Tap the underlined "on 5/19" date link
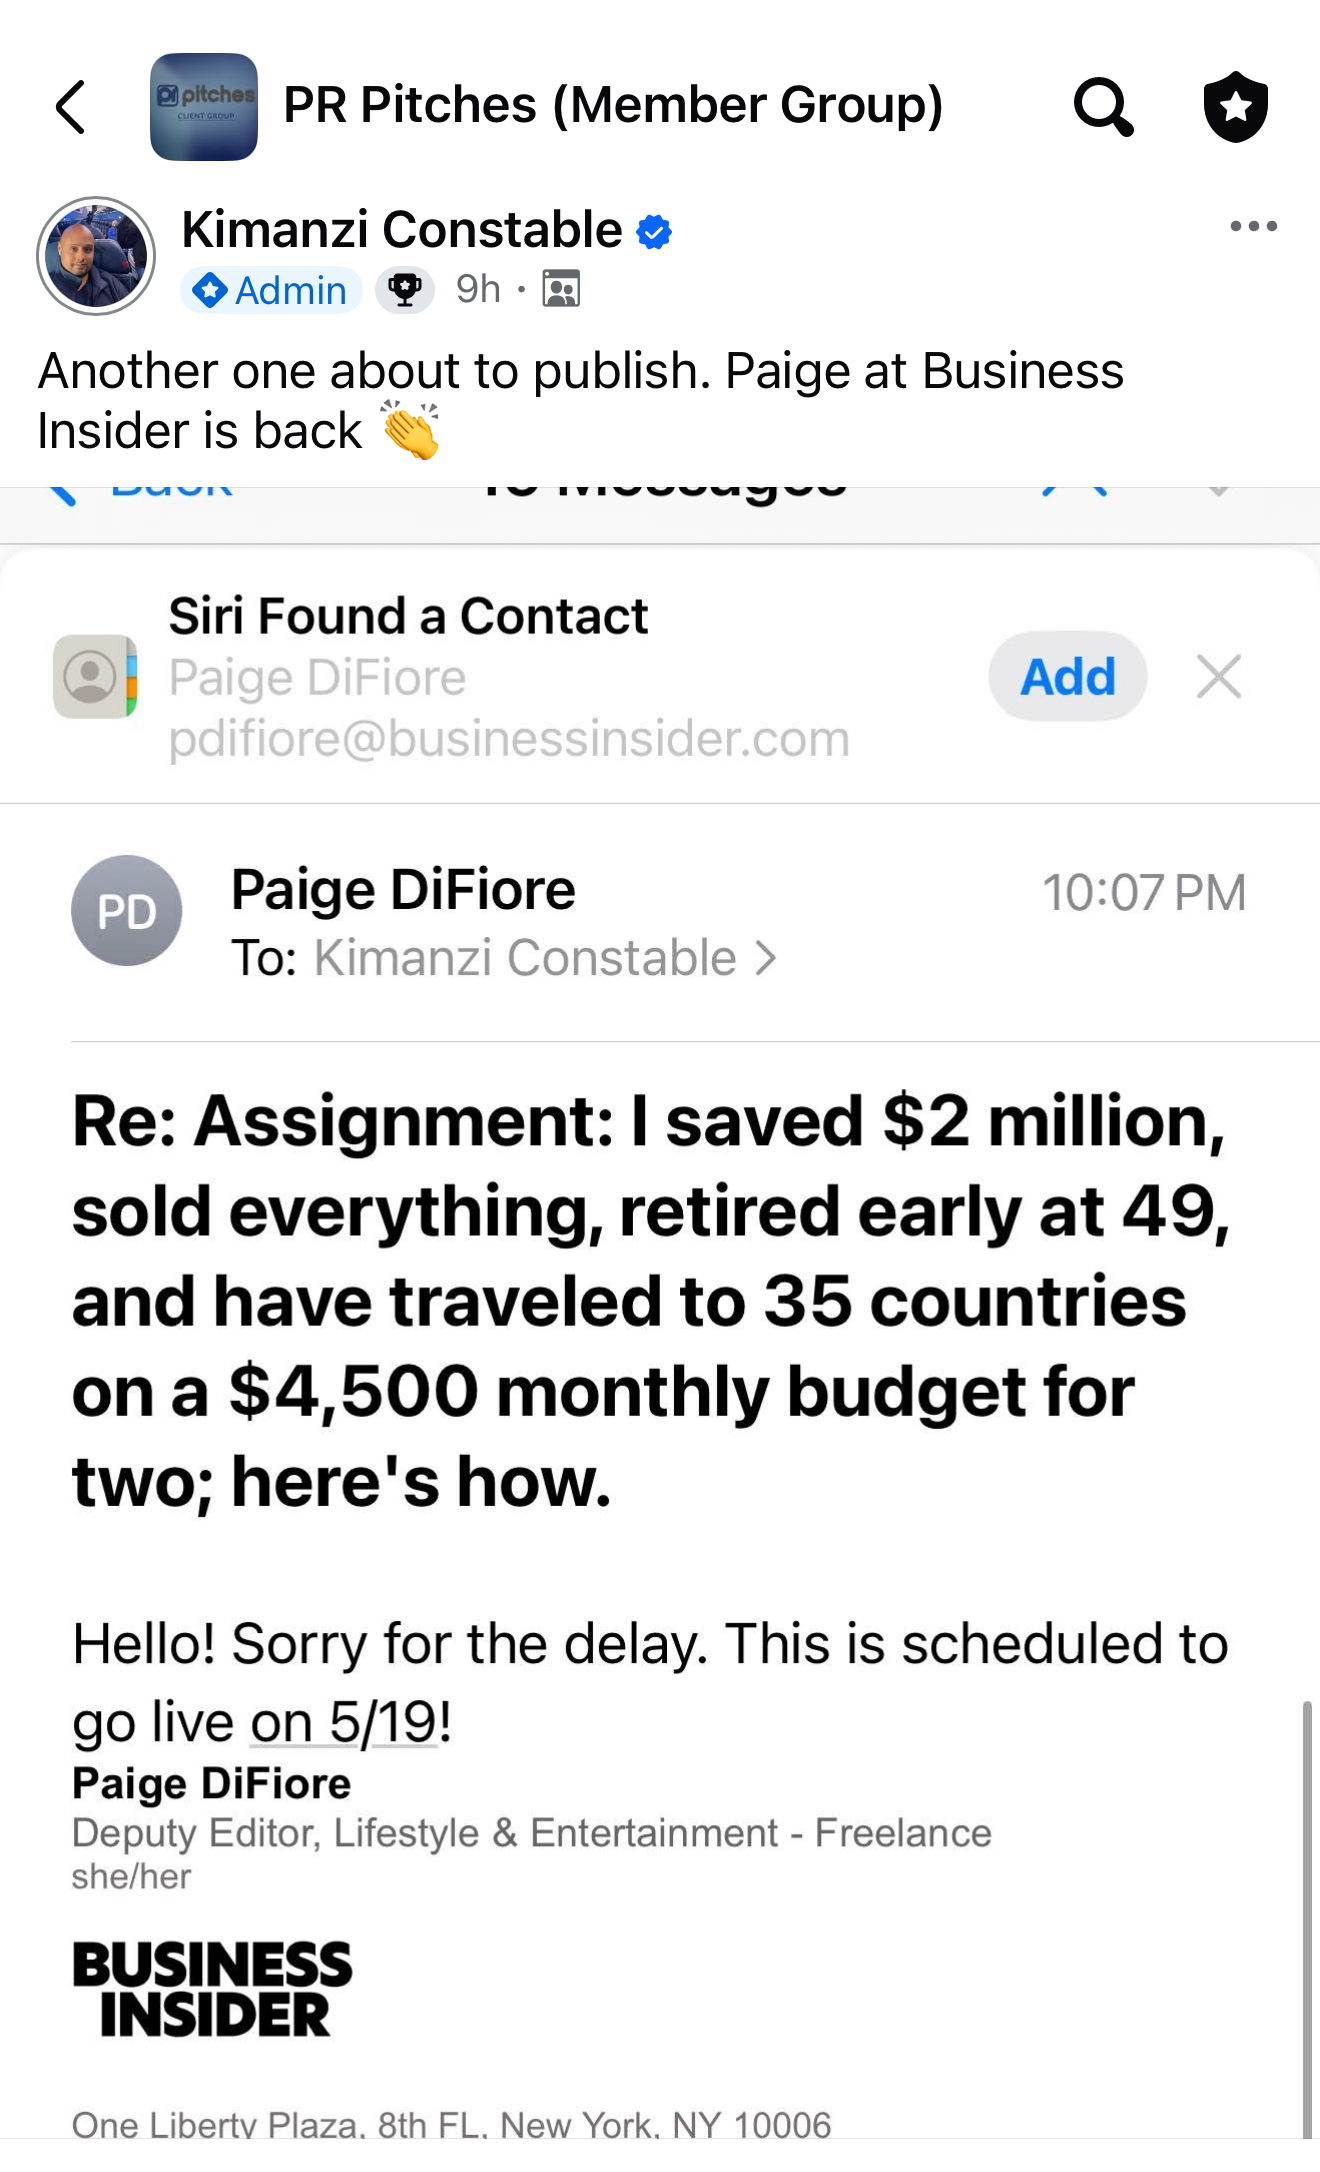Screen dimensions: 1320x2172 (x=343, y=1722)
